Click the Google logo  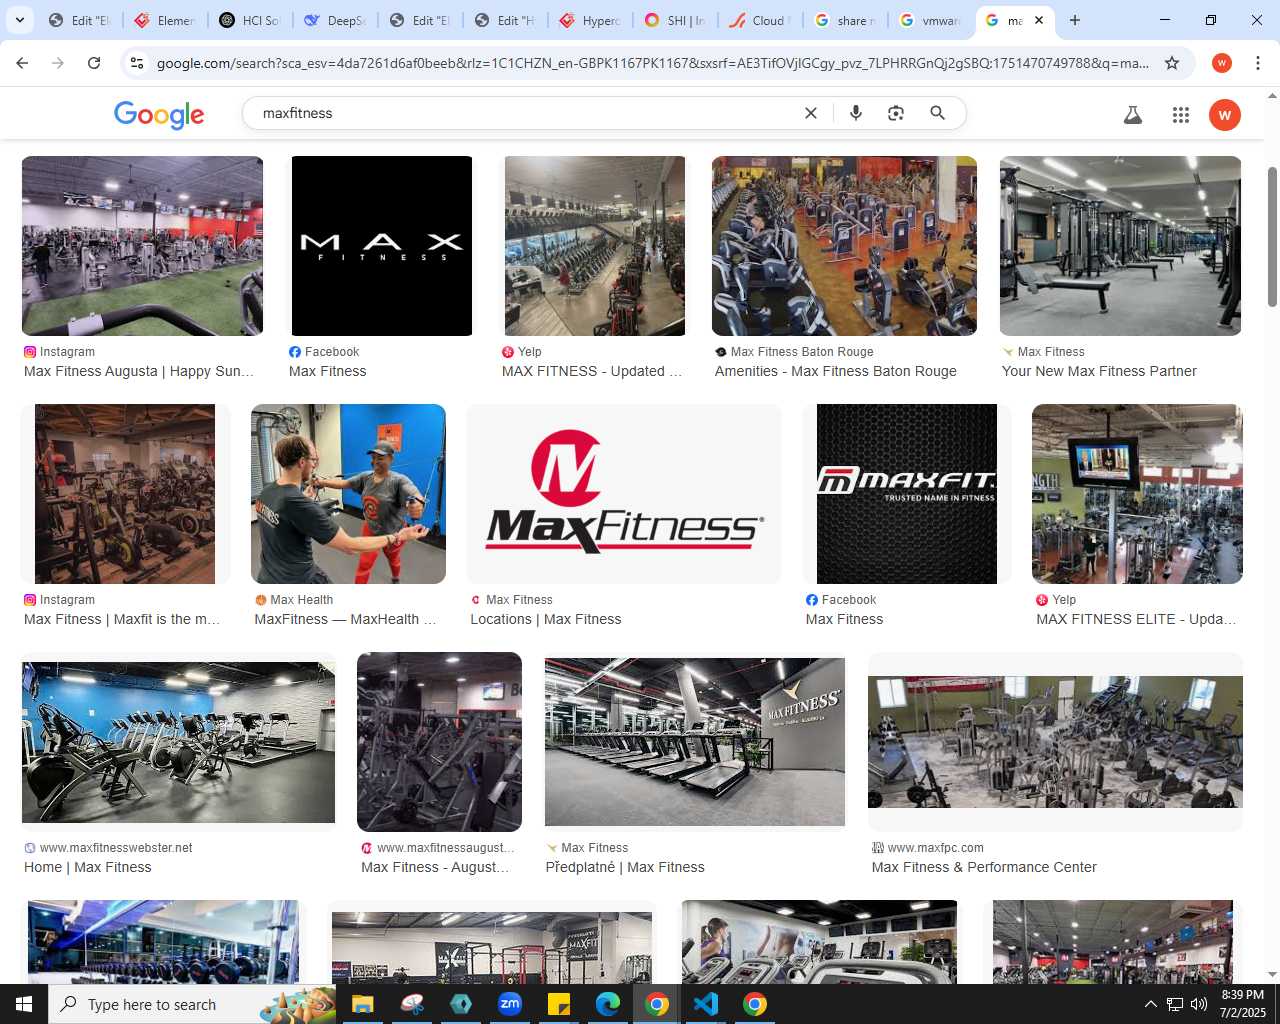pos(159,114)
